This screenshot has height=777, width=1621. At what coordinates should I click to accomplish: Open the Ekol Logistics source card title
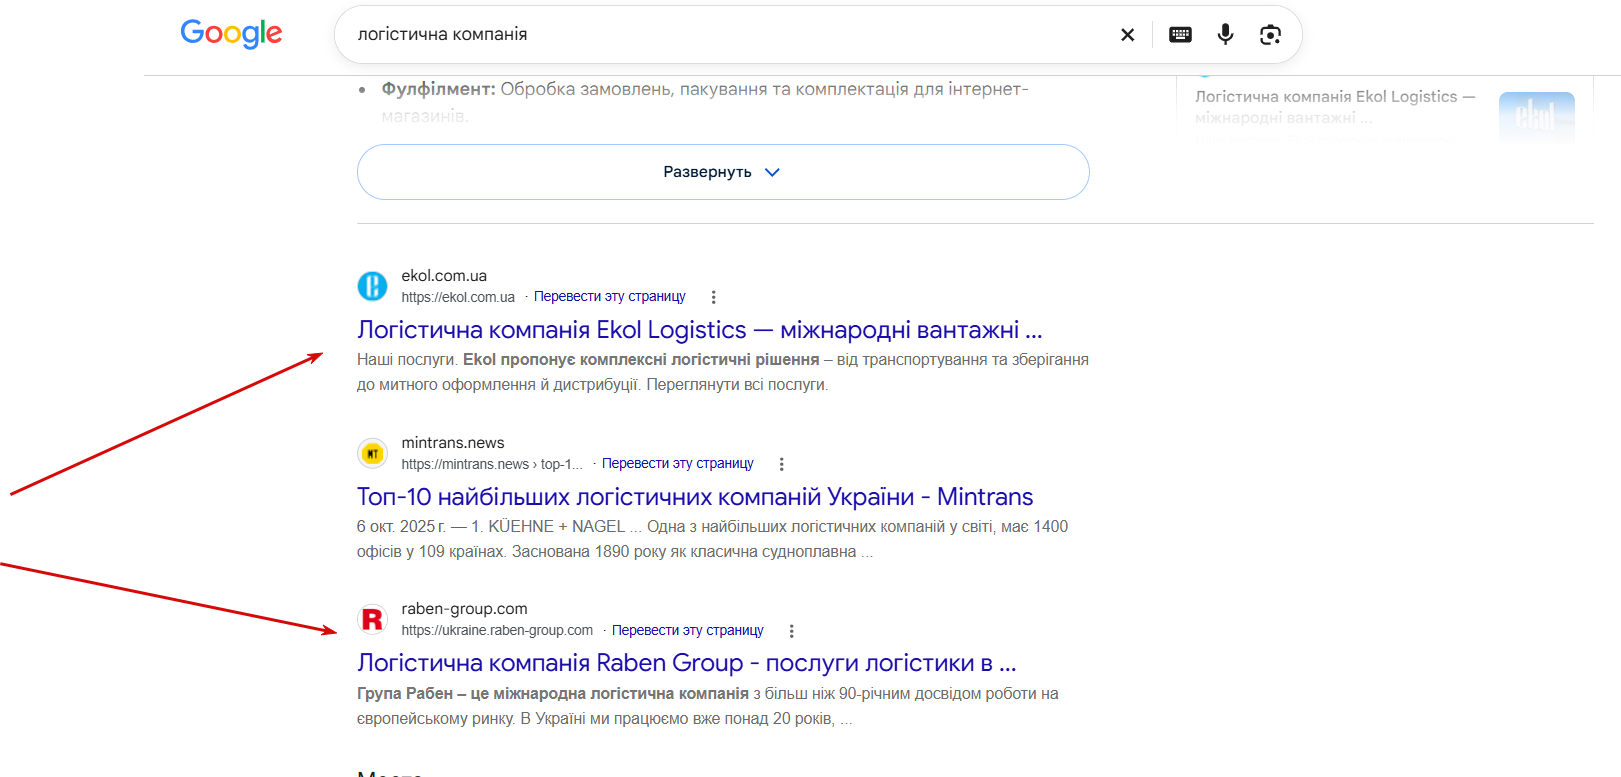(x=1335, y=107)
